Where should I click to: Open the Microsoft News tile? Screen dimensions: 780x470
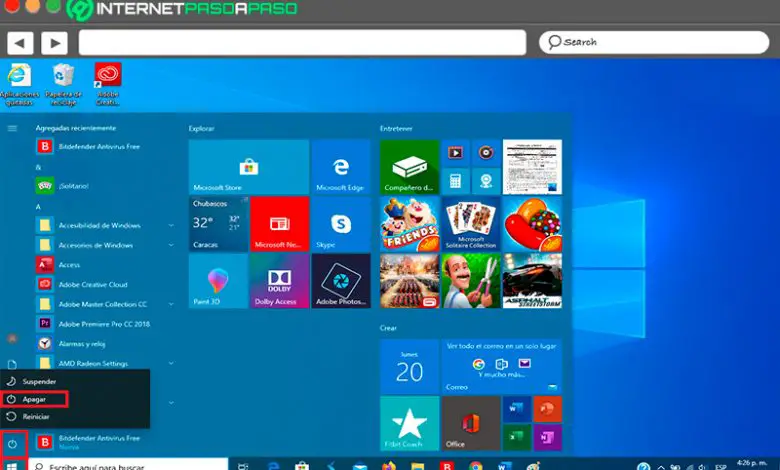click(x=280, y=224)
